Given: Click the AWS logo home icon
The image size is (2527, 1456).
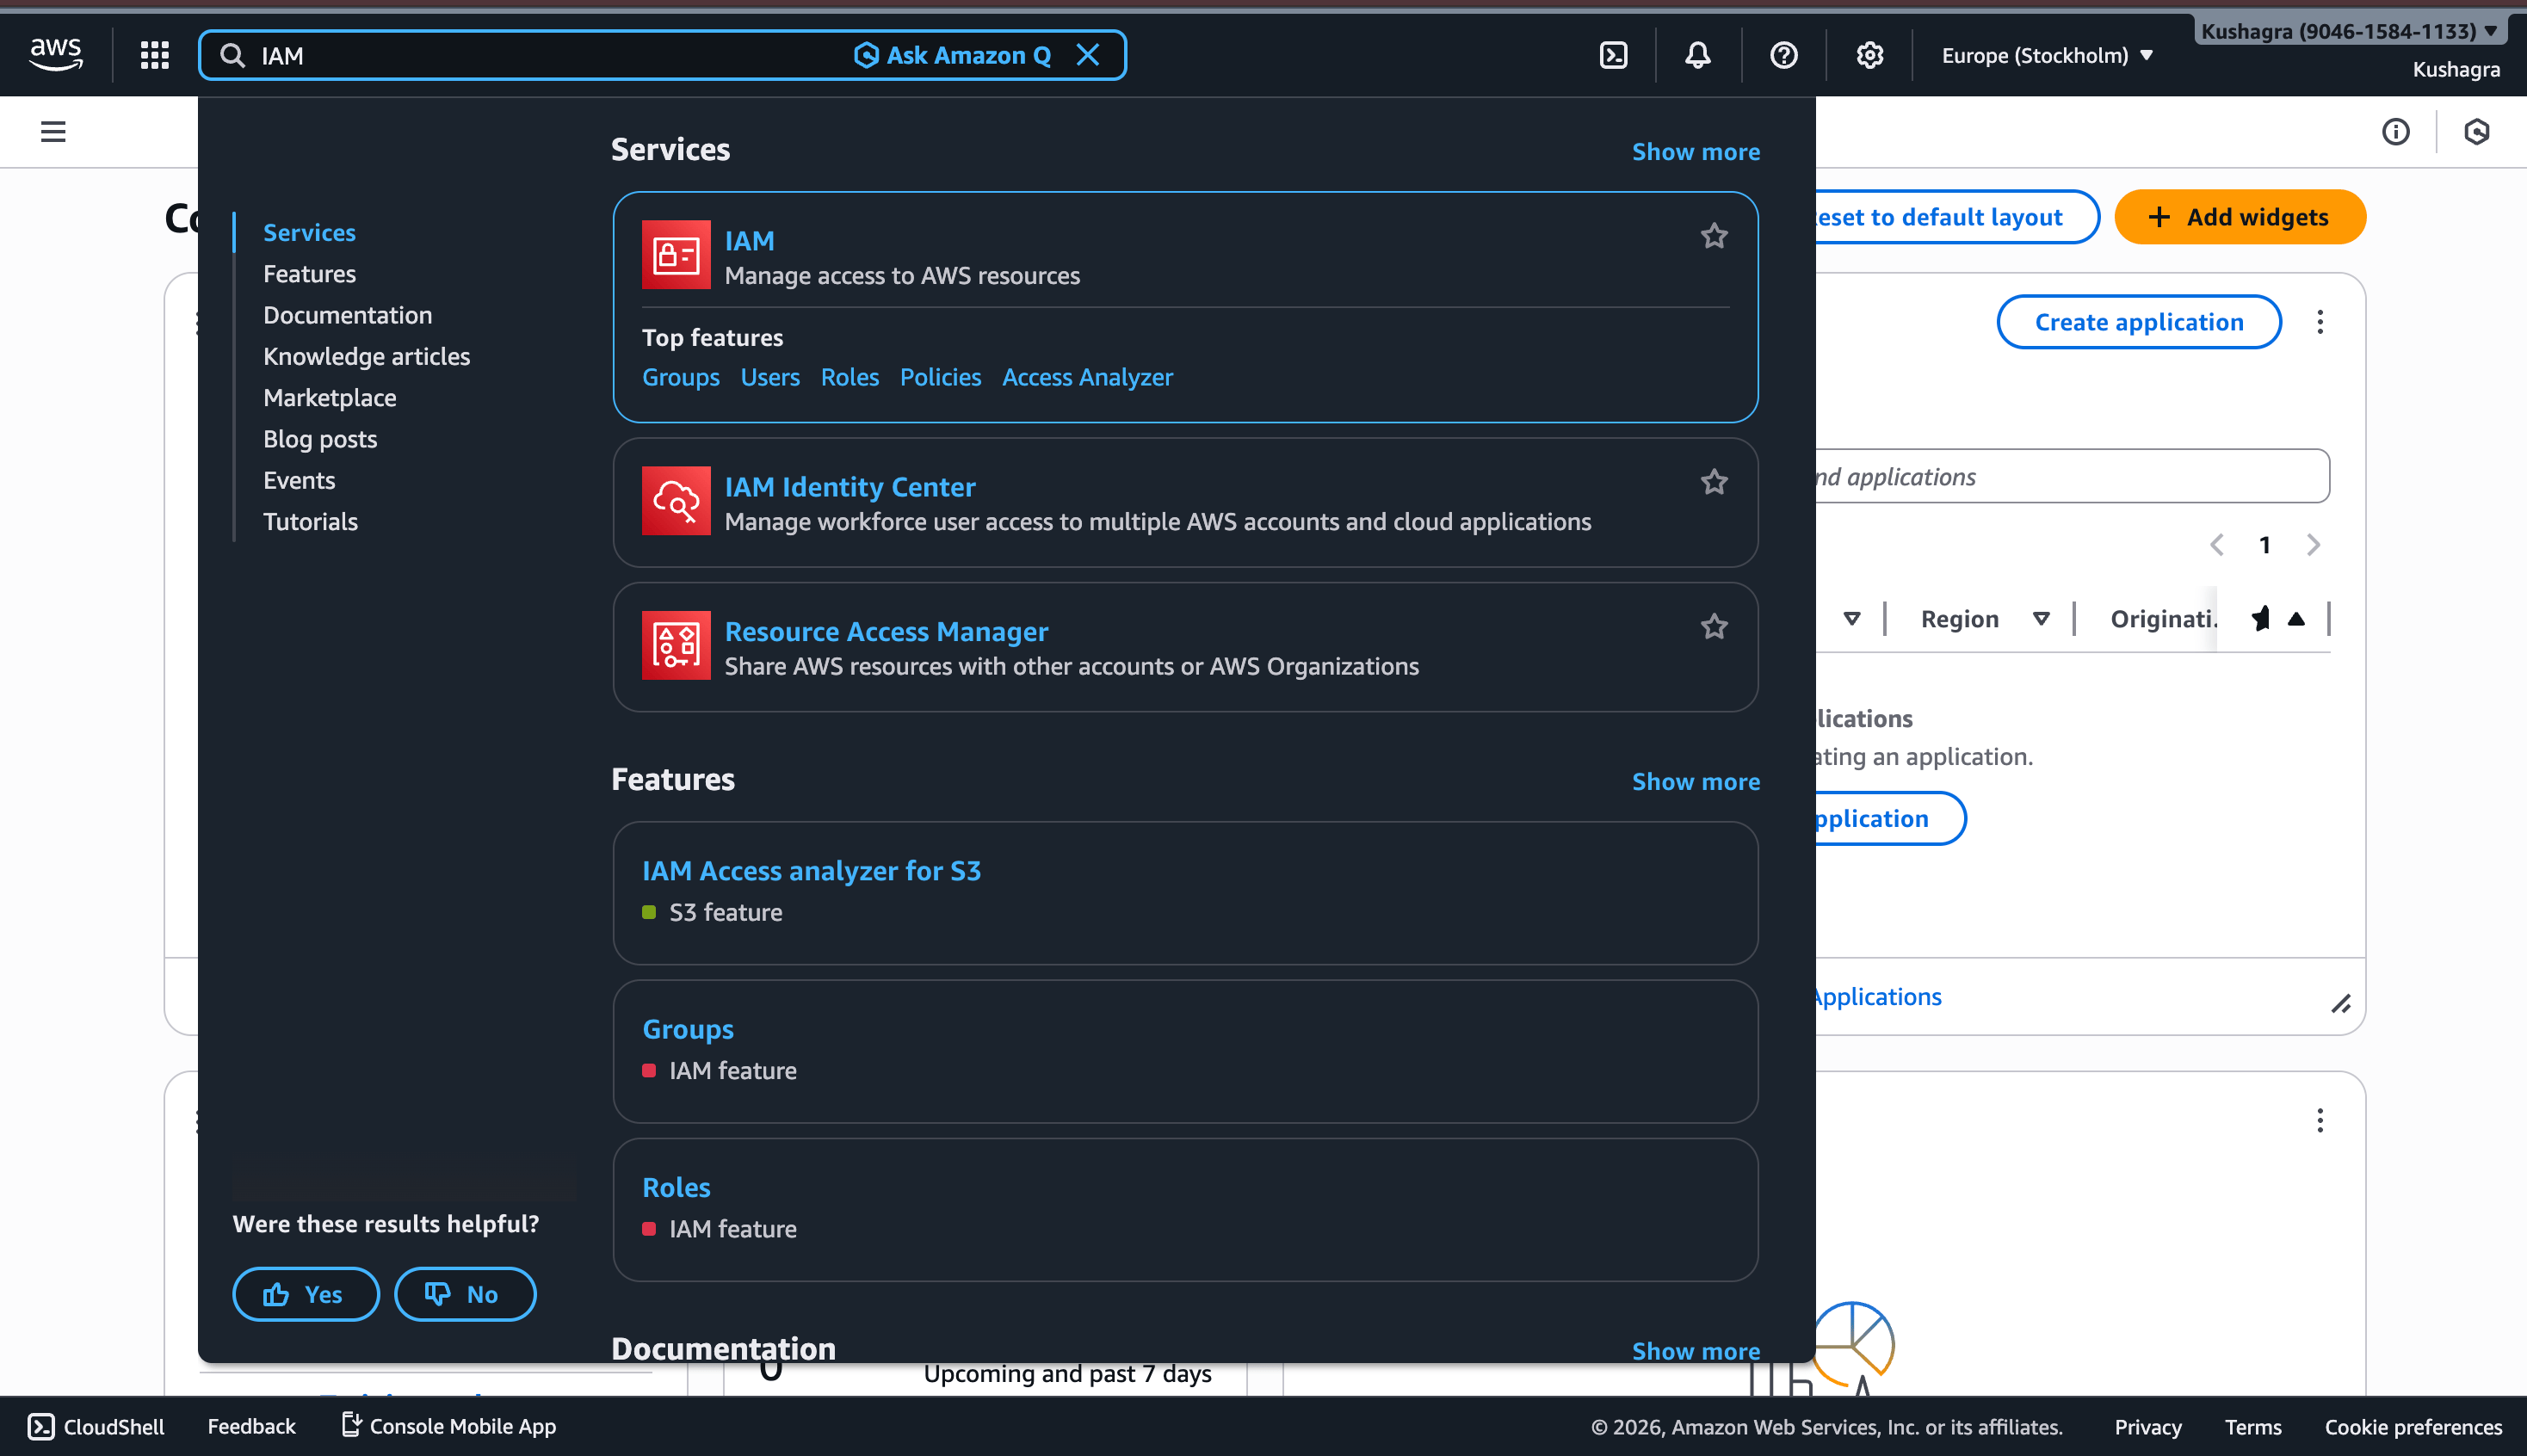Looking at the screenshot, I should (x=56, y=54).
